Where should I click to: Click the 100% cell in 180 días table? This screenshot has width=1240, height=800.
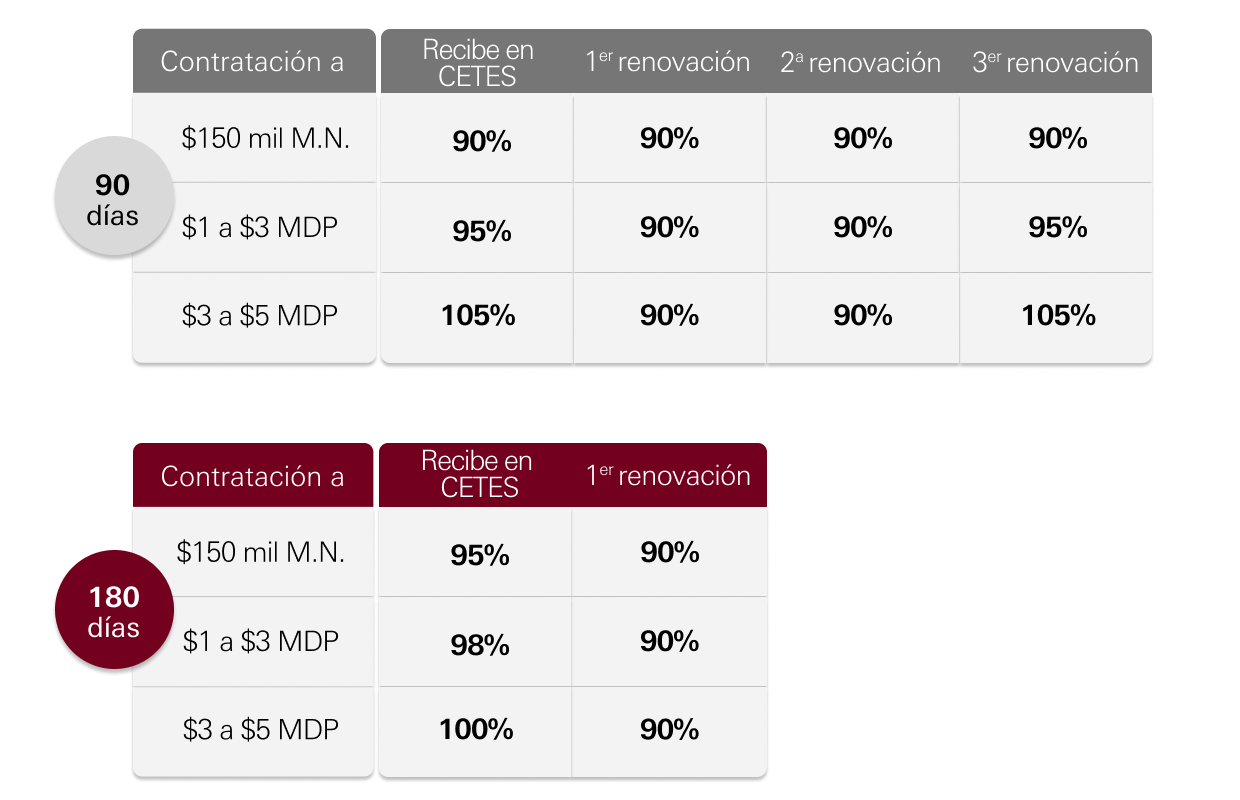click(x=476, y=731)
